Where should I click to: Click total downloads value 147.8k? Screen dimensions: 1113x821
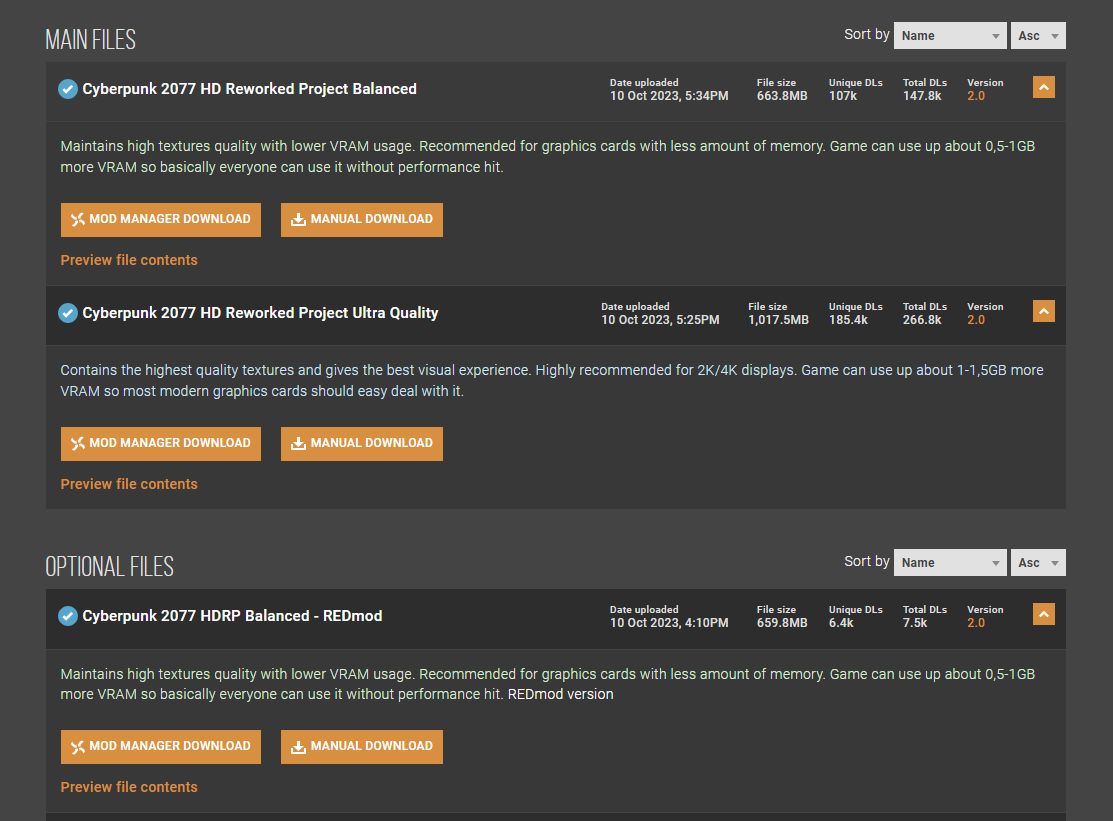pos(922,96)
